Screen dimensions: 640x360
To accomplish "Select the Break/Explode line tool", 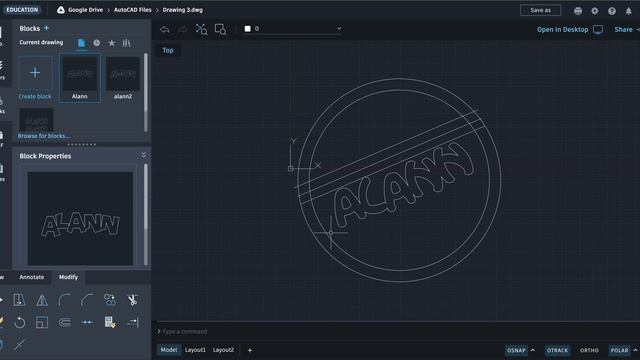I will click(x=19, y=344).
